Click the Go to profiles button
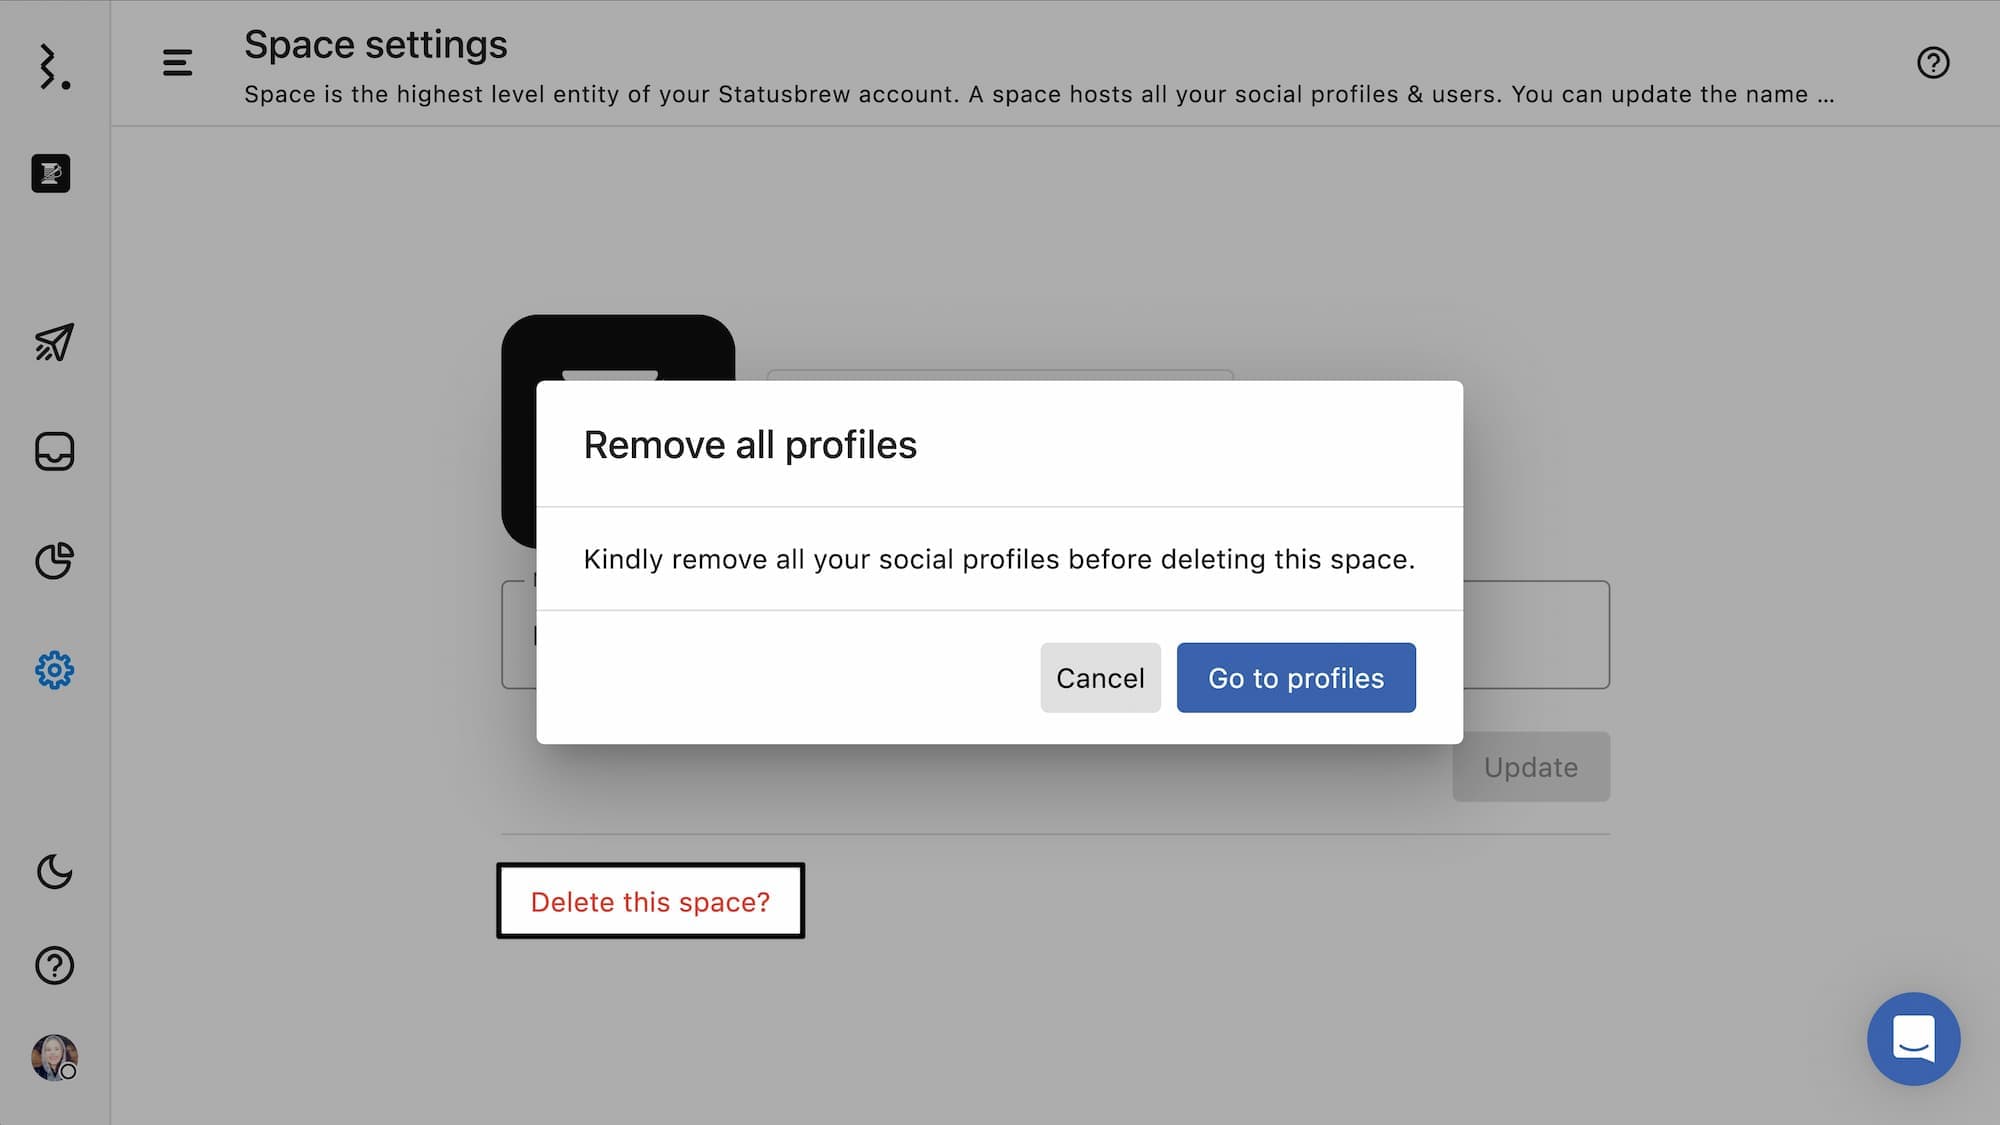This screenshot has width=2000, height=1125. point(1296,678)
